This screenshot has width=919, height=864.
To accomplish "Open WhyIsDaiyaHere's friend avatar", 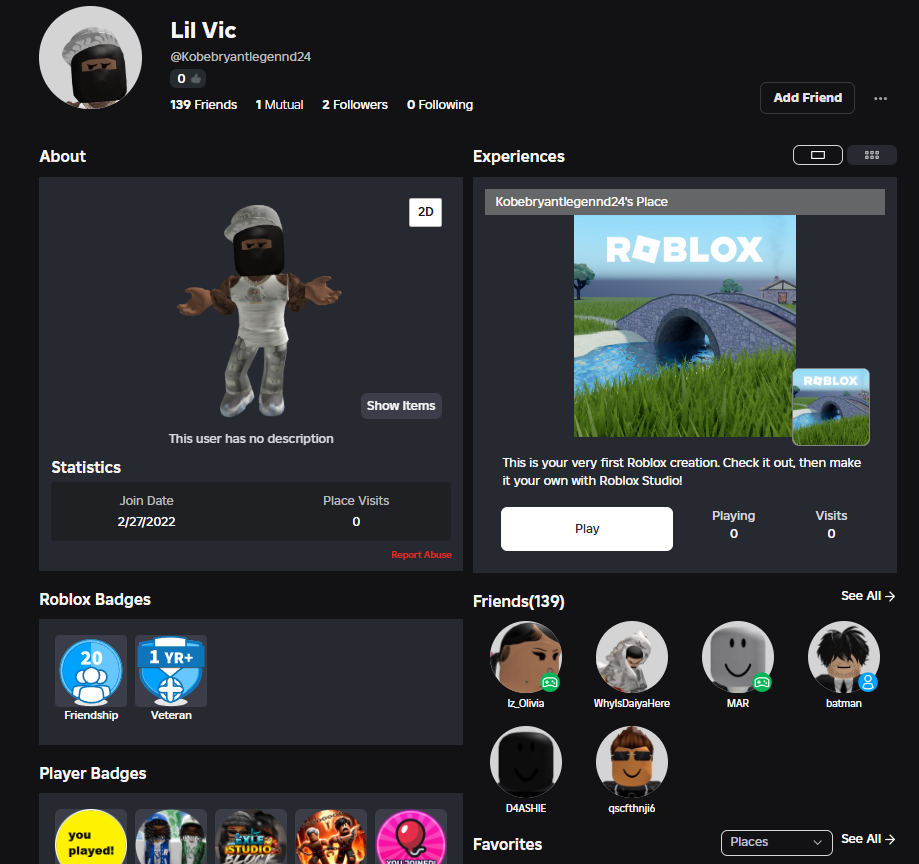I will click(x=632, y=657).
